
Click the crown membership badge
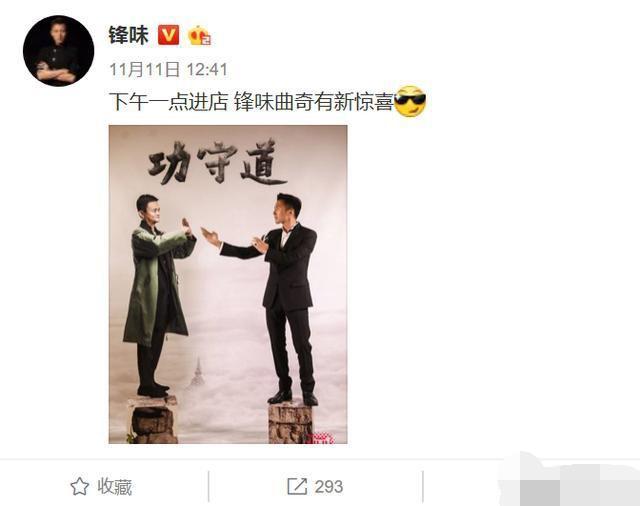click(x=199, y=36)
